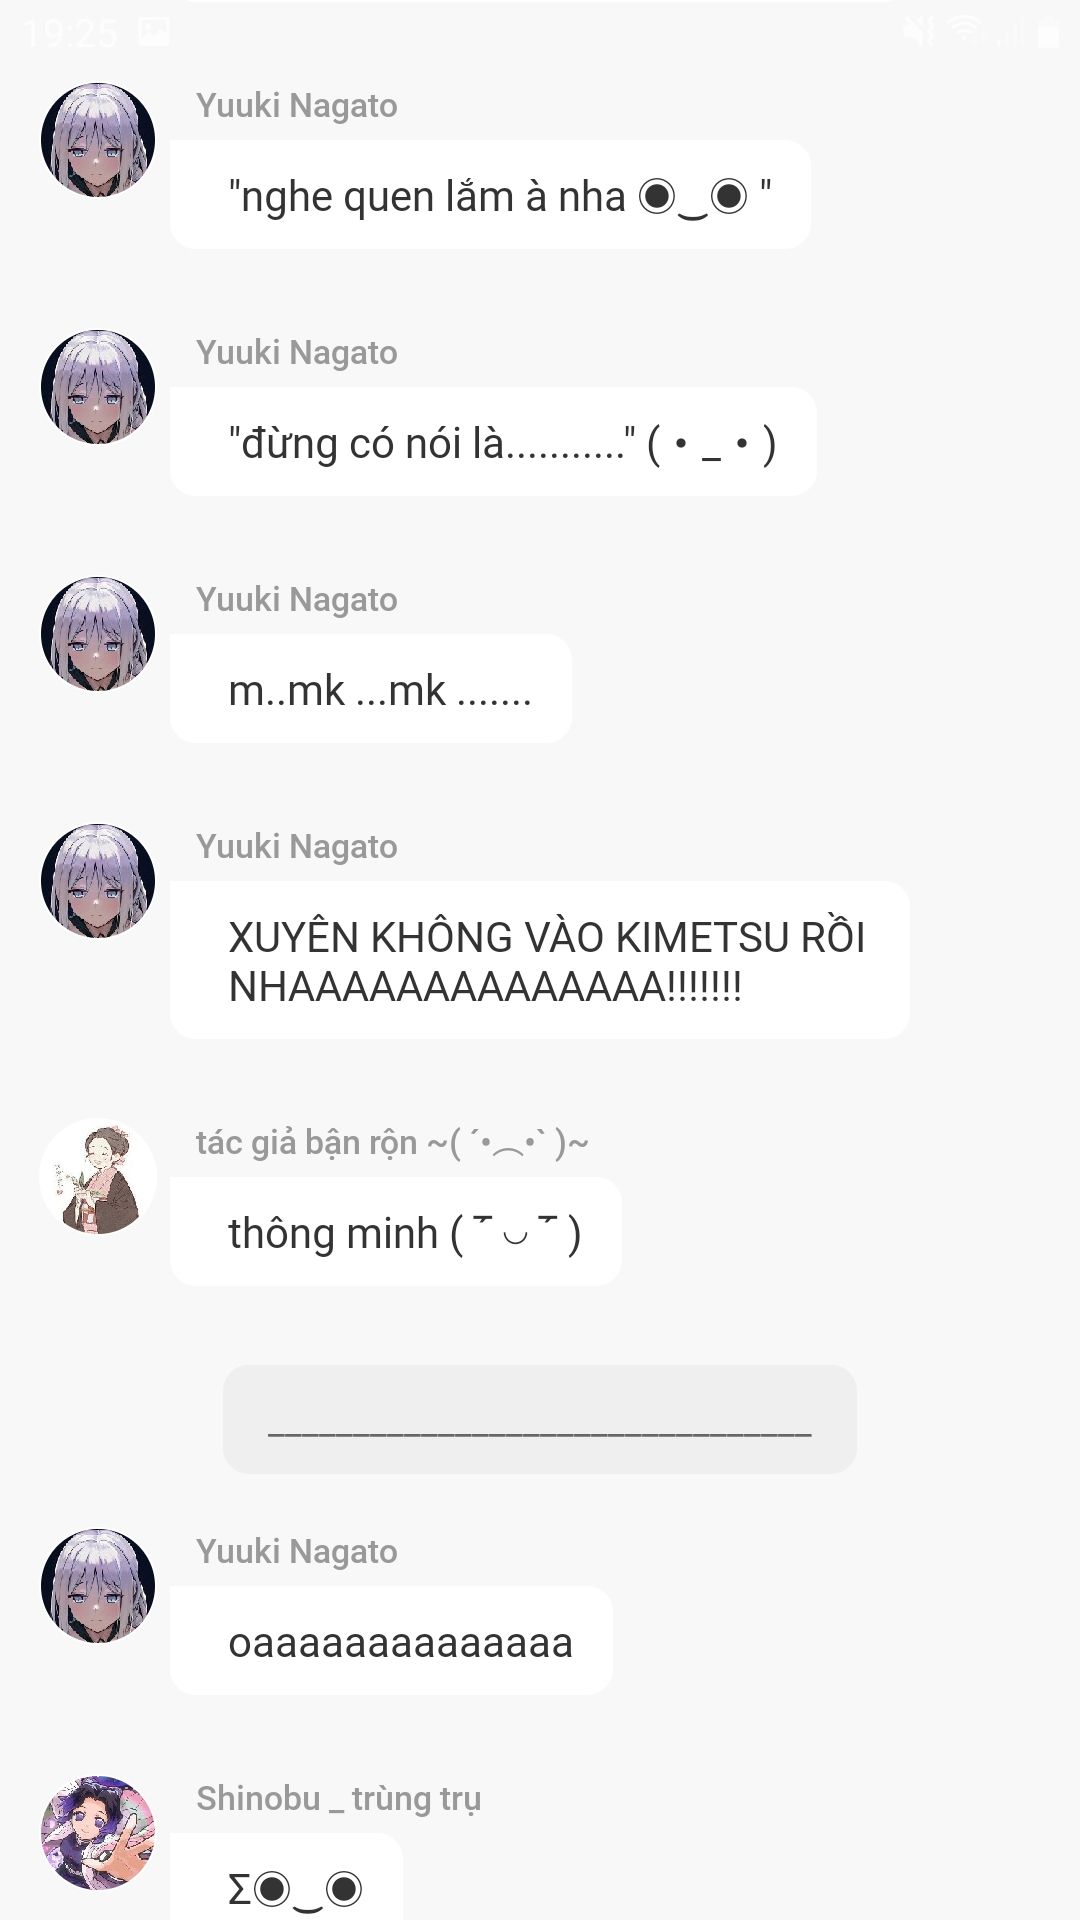
Task: Tap avatar next to "đừng có nói là" message
Action: click(98, 387)
